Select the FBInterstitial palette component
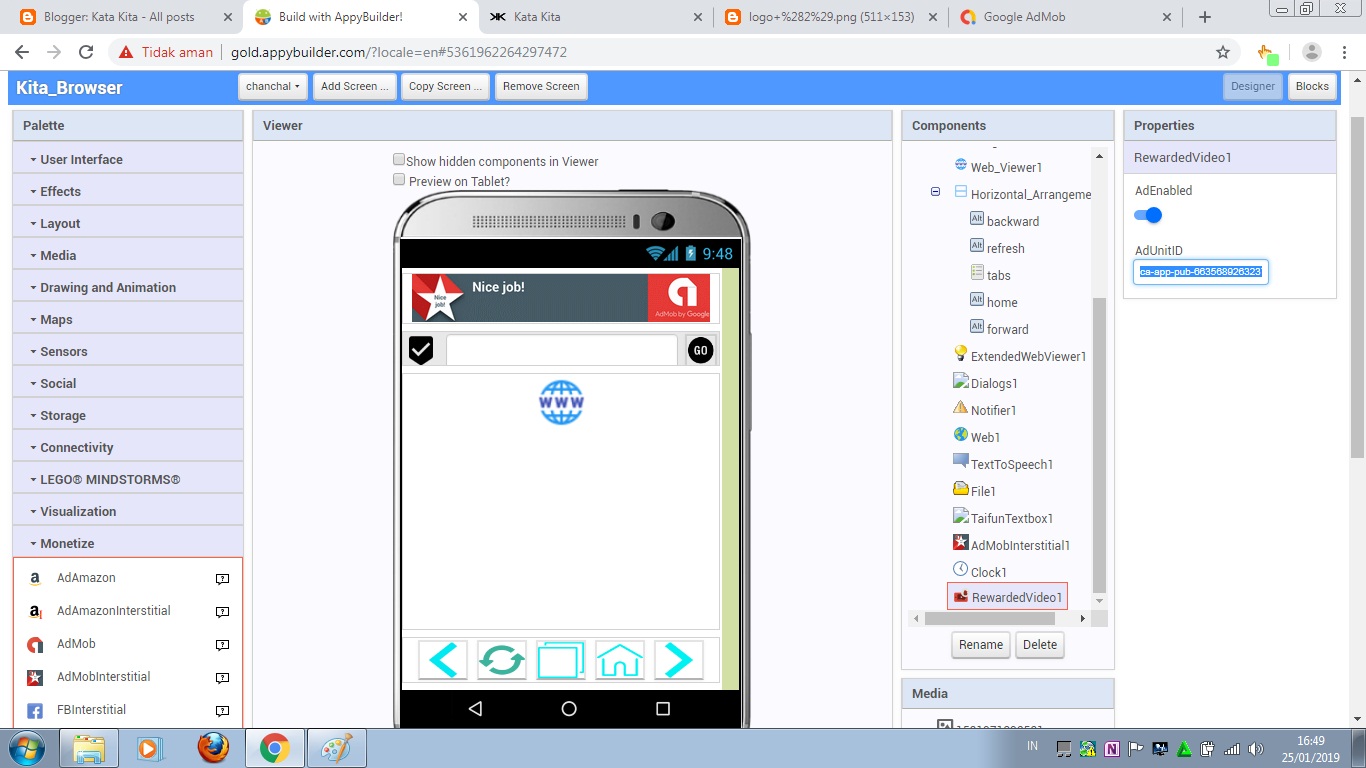Viewport: 1366px width, 768px height. point(91,710)
